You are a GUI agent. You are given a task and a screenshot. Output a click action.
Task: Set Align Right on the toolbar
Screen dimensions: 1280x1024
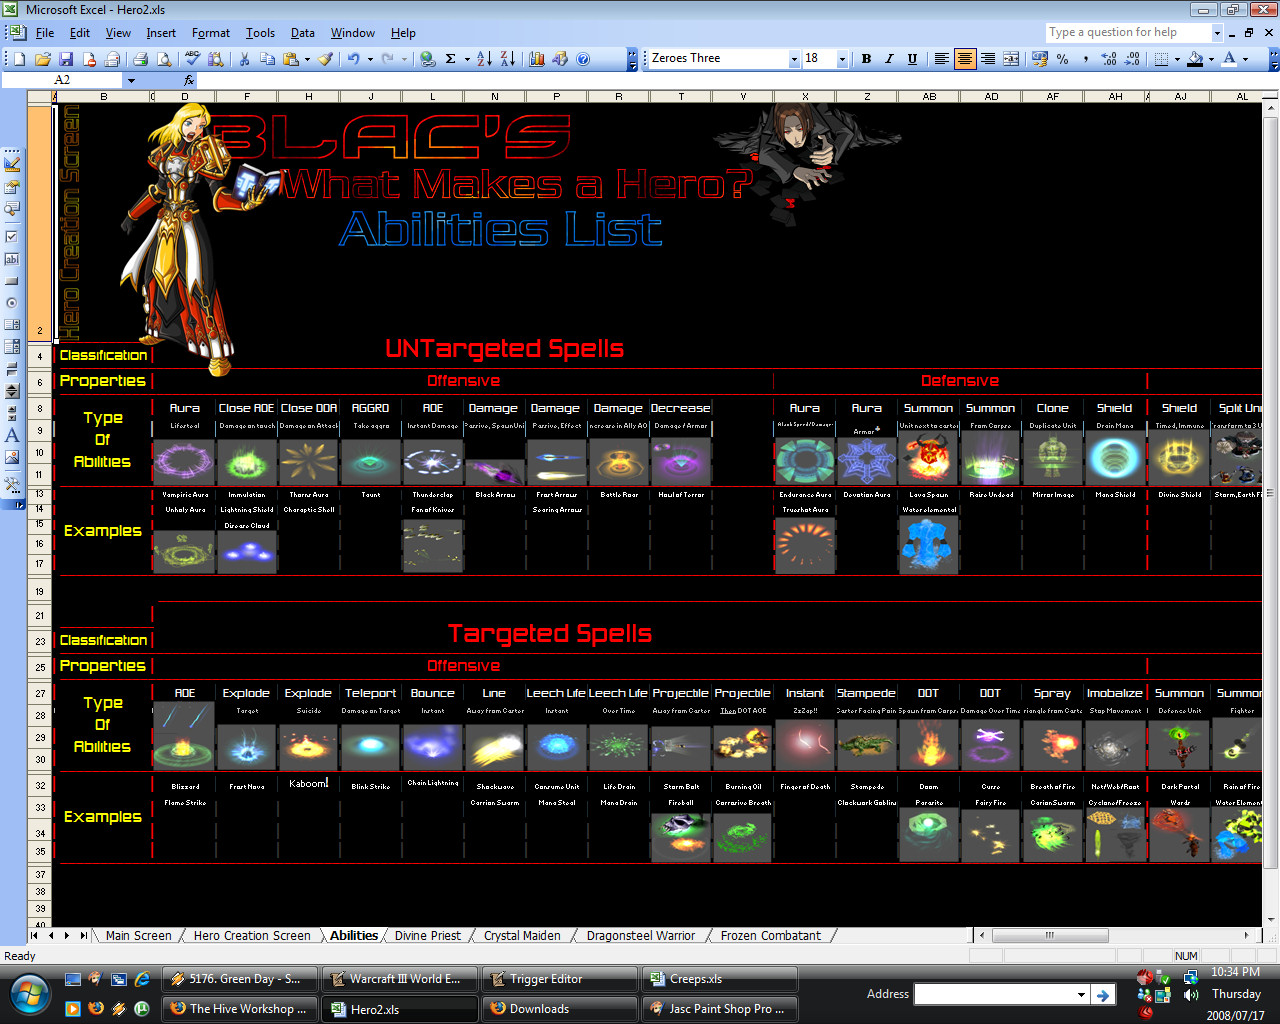pyautogui.click(x=988, y=59)
